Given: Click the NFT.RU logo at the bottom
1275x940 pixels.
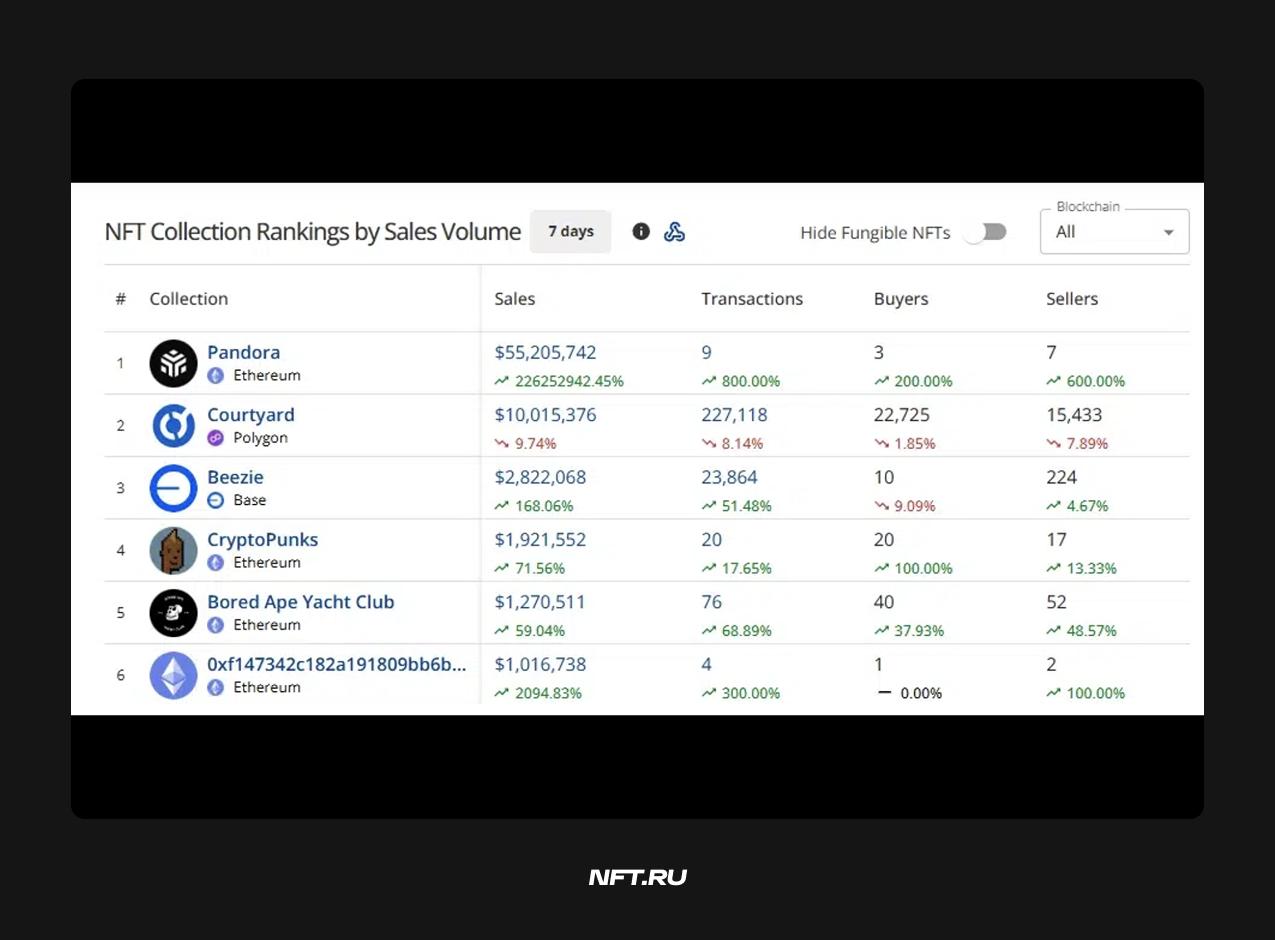Looking at the screenshot, I should coord(638,878).
